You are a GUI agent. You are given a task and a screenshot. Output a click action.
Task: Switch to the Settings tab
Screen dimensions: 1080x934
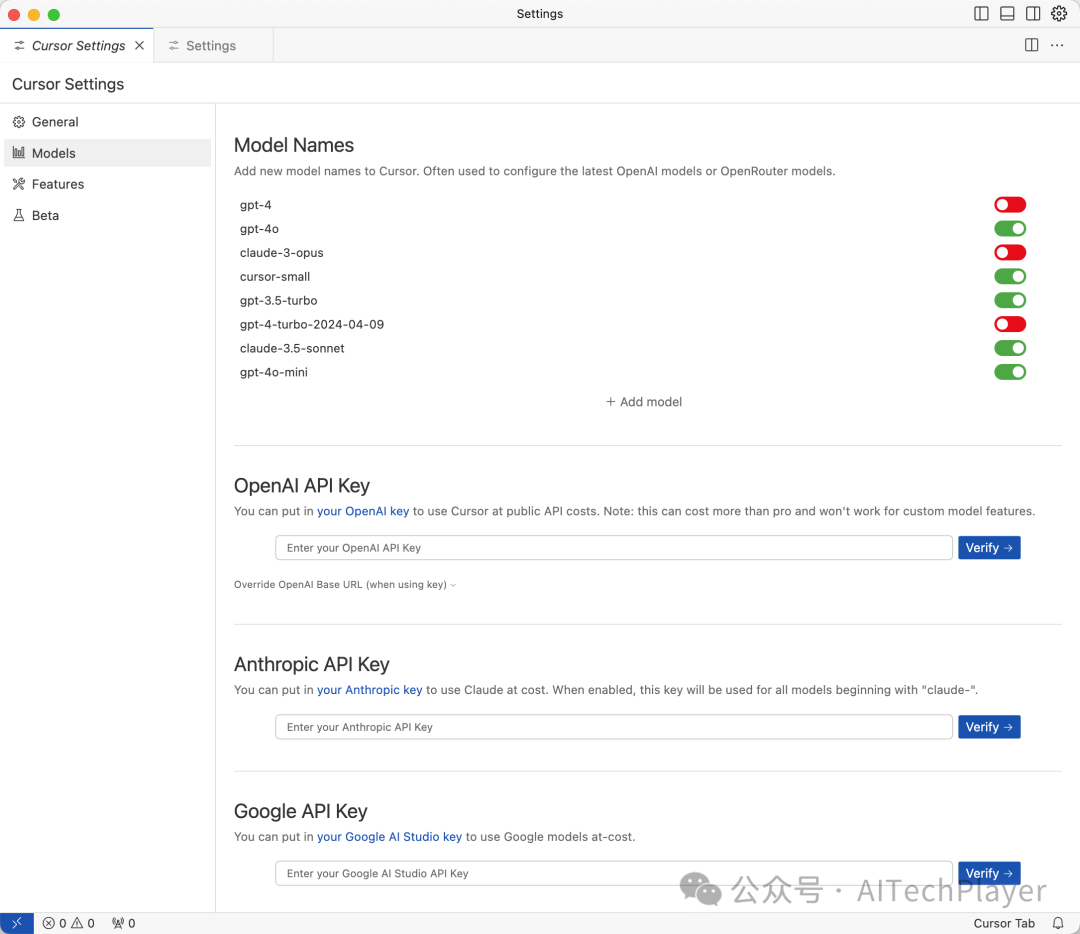tap(210, 46)
